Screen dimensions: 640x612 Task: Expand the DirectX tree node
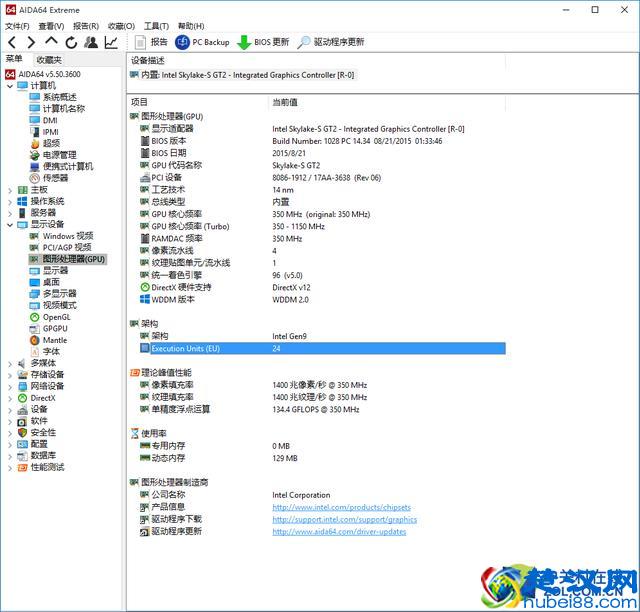(10, 398)
